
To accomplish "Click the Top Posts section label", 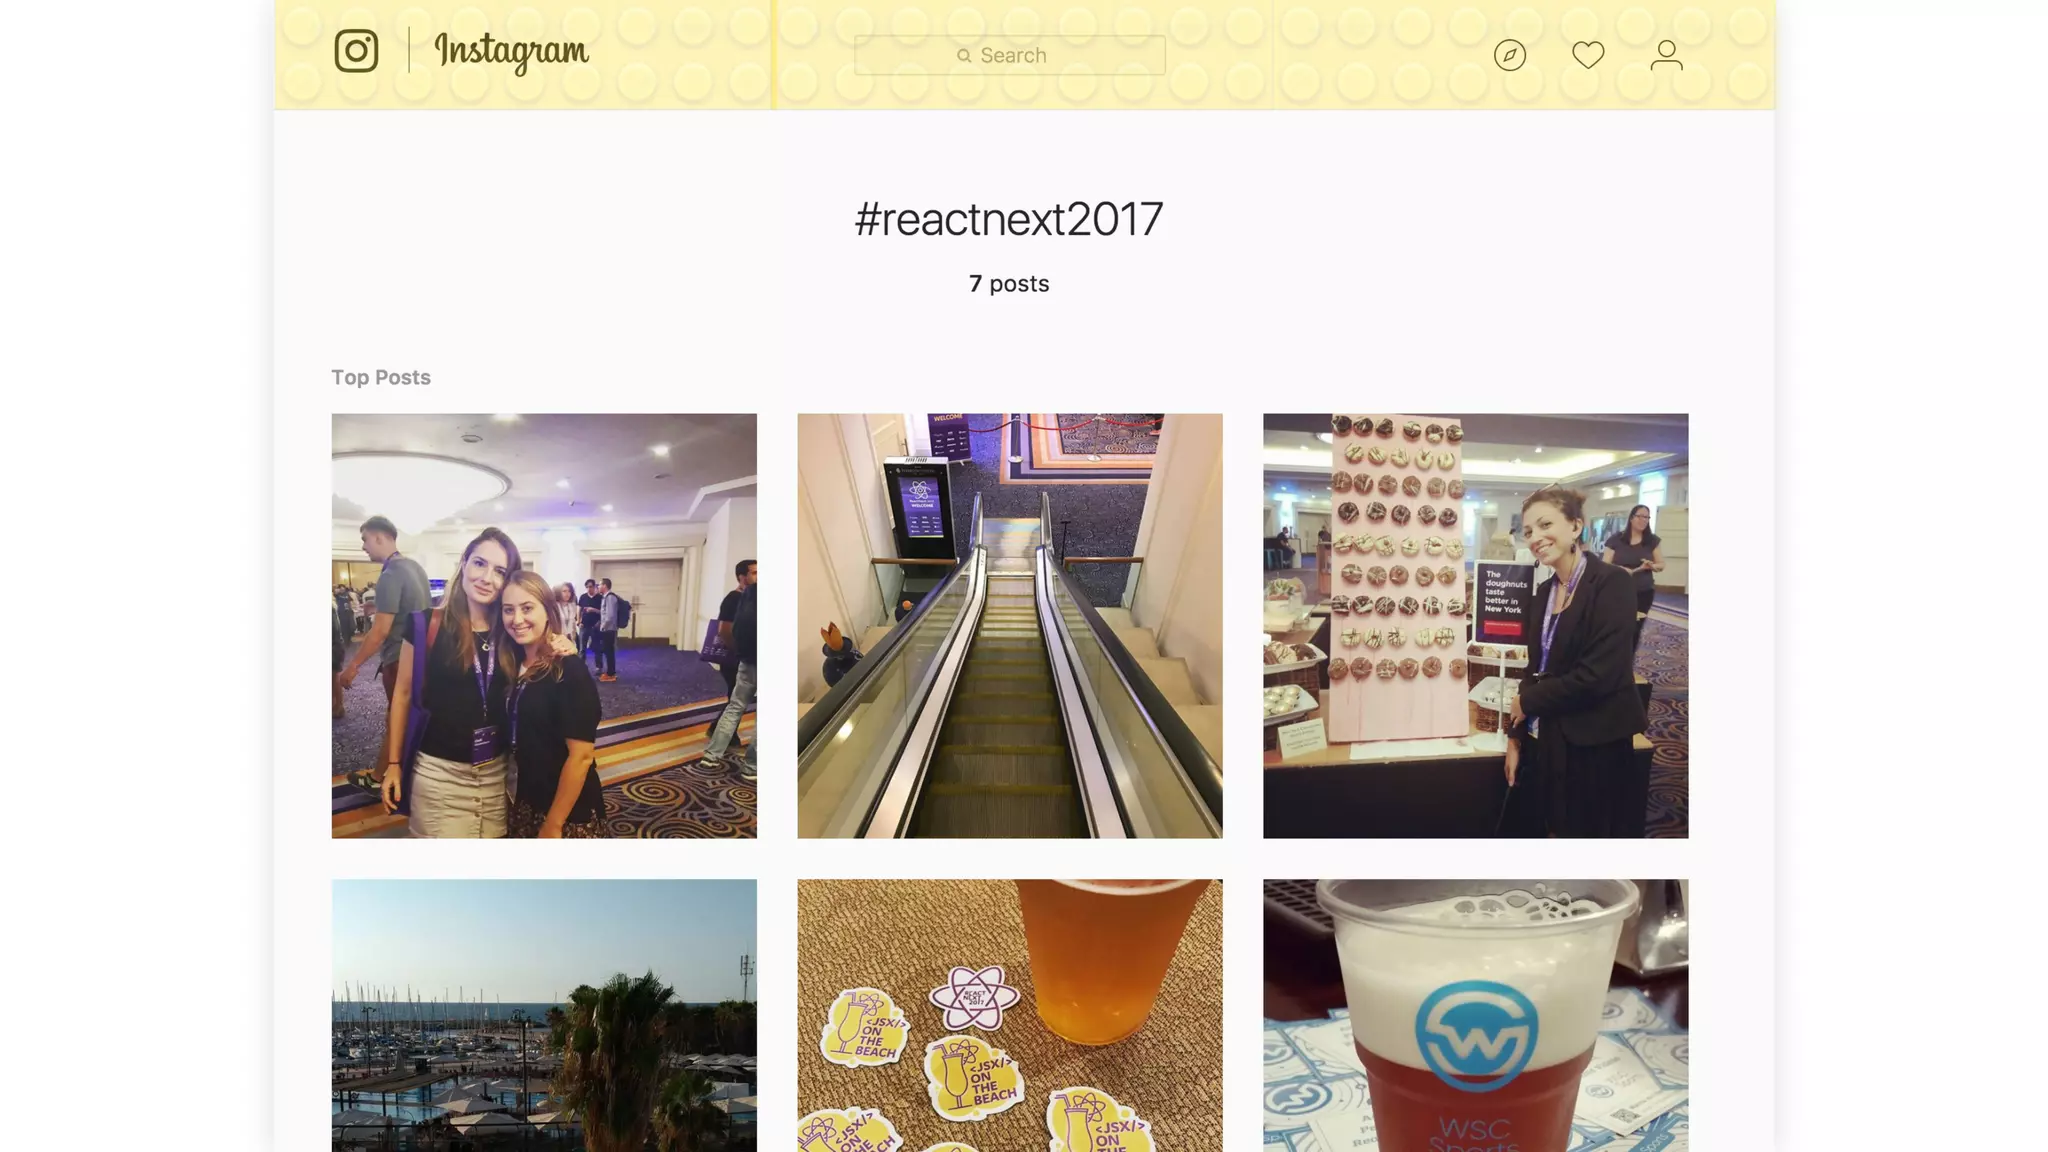I will tap(381, 377).
